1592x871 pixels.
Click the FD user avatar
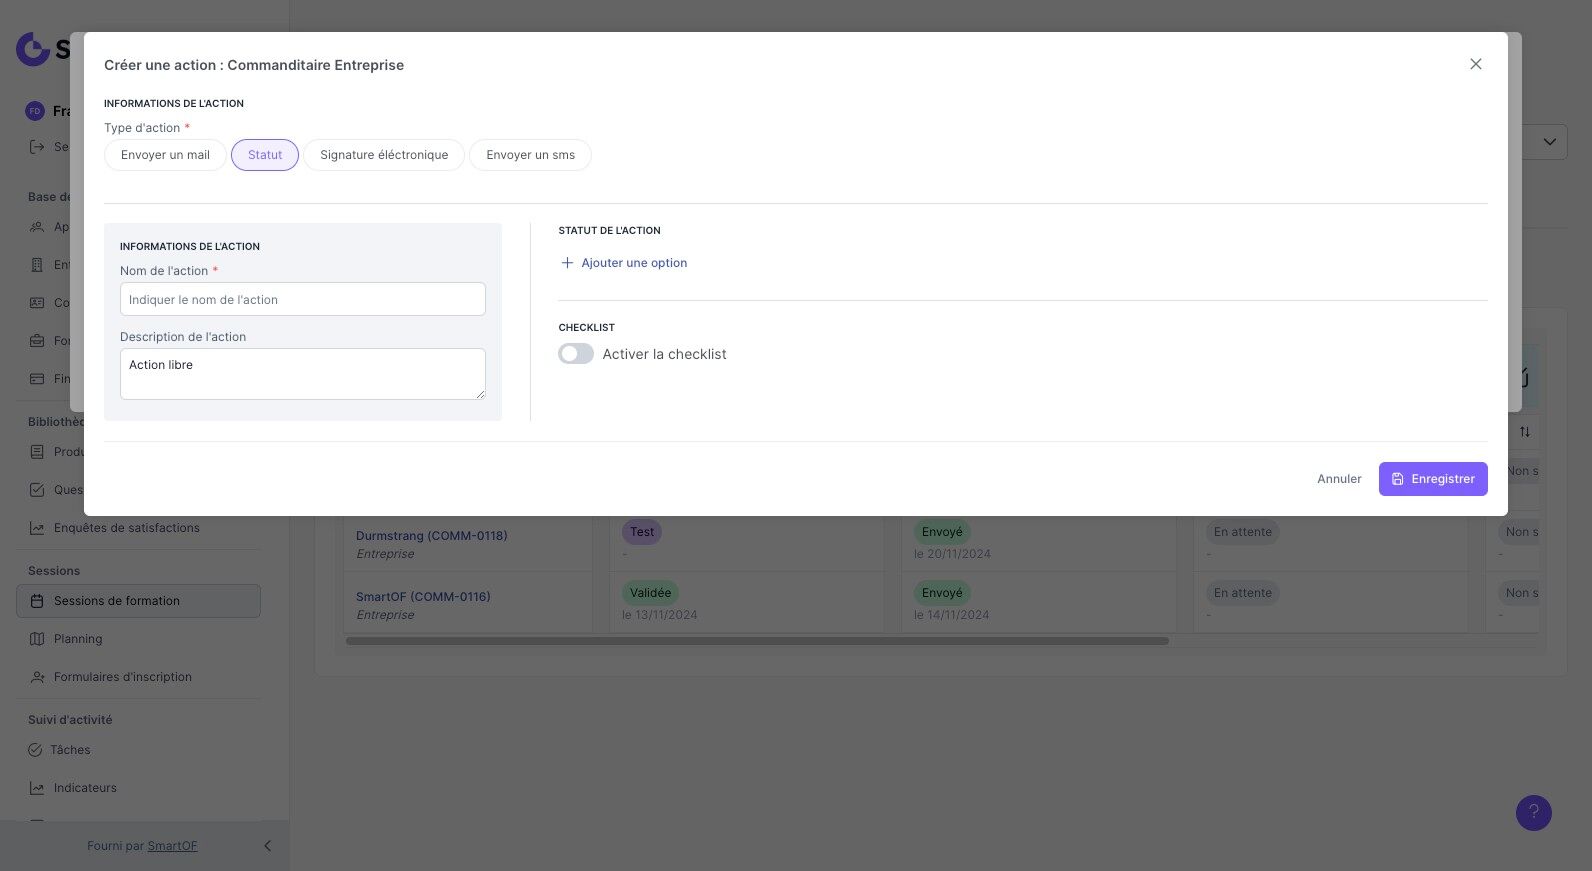(x=35, y=111)
